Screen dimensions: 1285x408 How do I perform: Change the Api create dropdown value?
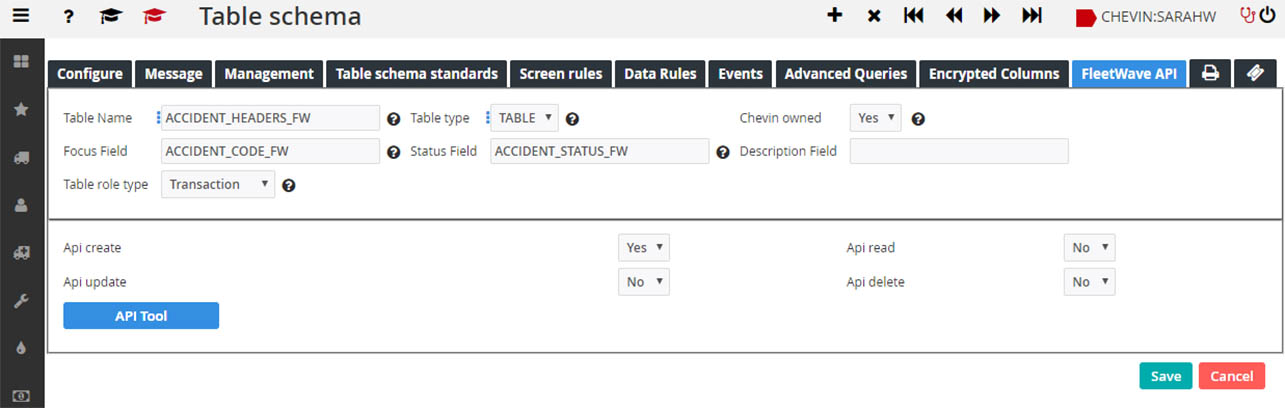pos(643,247)
